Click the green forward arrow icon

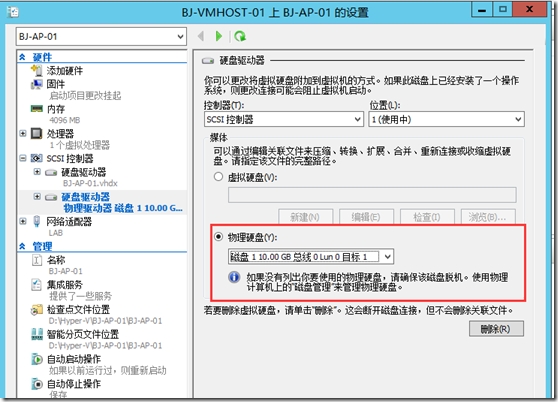click(x=219, y=36)
